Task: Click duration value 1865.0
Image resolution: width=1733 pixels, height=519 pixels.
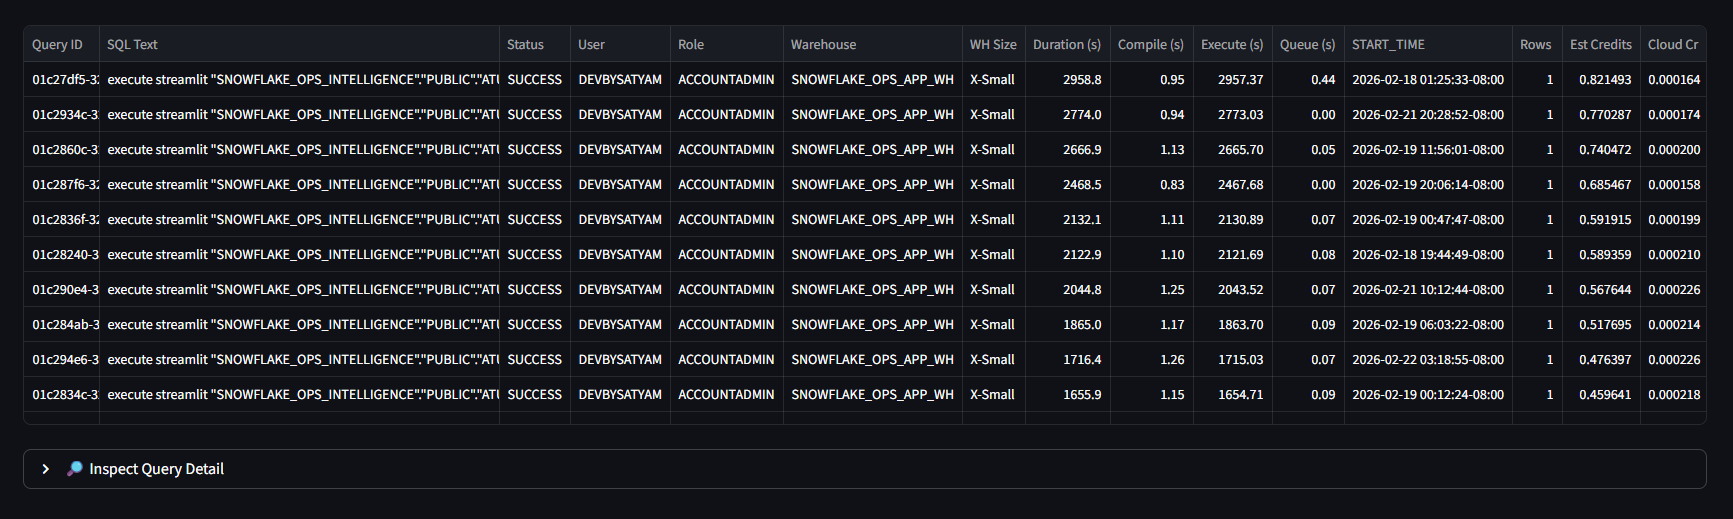Action: (1082, 325)
